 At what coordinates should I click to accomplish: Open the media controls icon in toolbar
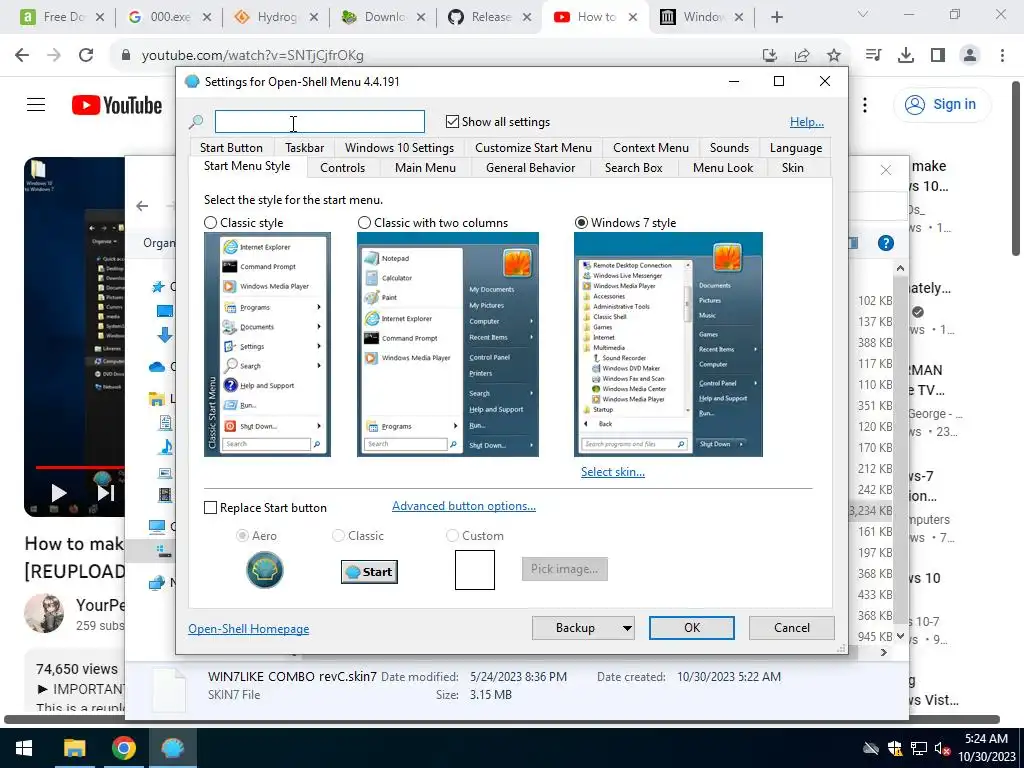coord(873,56)
